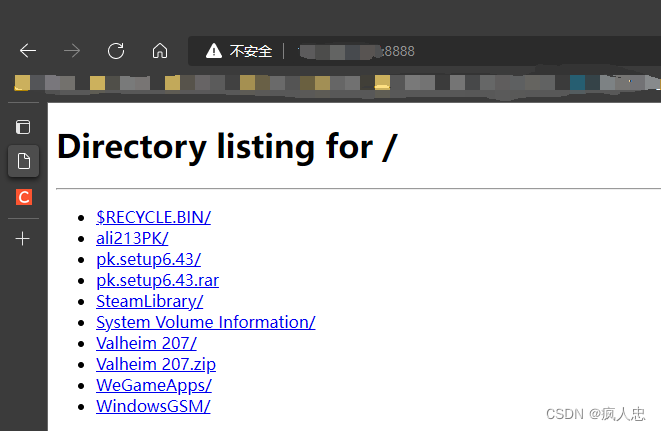Open the ali213PK/ folder link
The height and width of the screenshot is (431, 661).
click(132, 237)
